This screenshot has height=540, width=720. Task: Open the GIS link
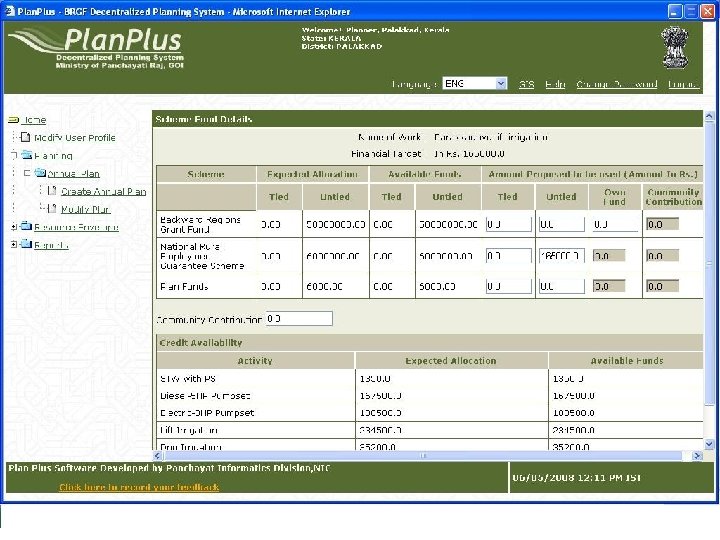pos(526,84)
